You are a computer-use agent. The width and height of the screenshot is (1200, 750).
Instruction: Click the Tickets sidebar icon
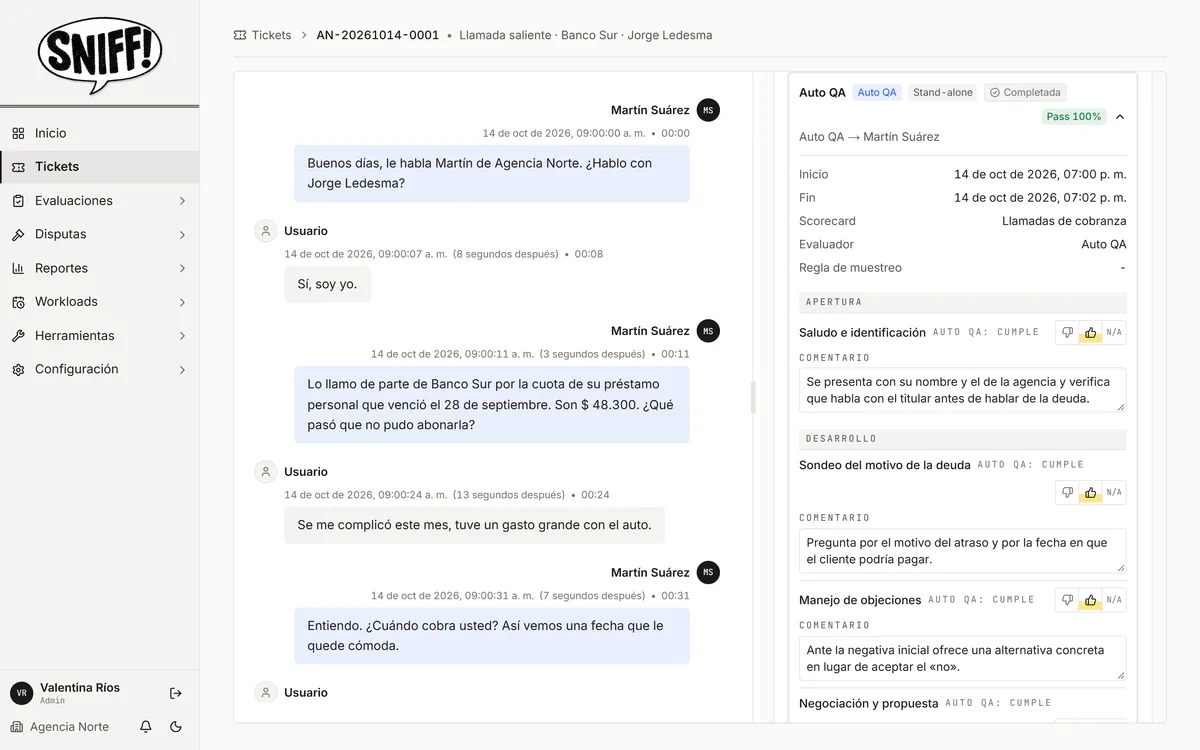(18, 167)
